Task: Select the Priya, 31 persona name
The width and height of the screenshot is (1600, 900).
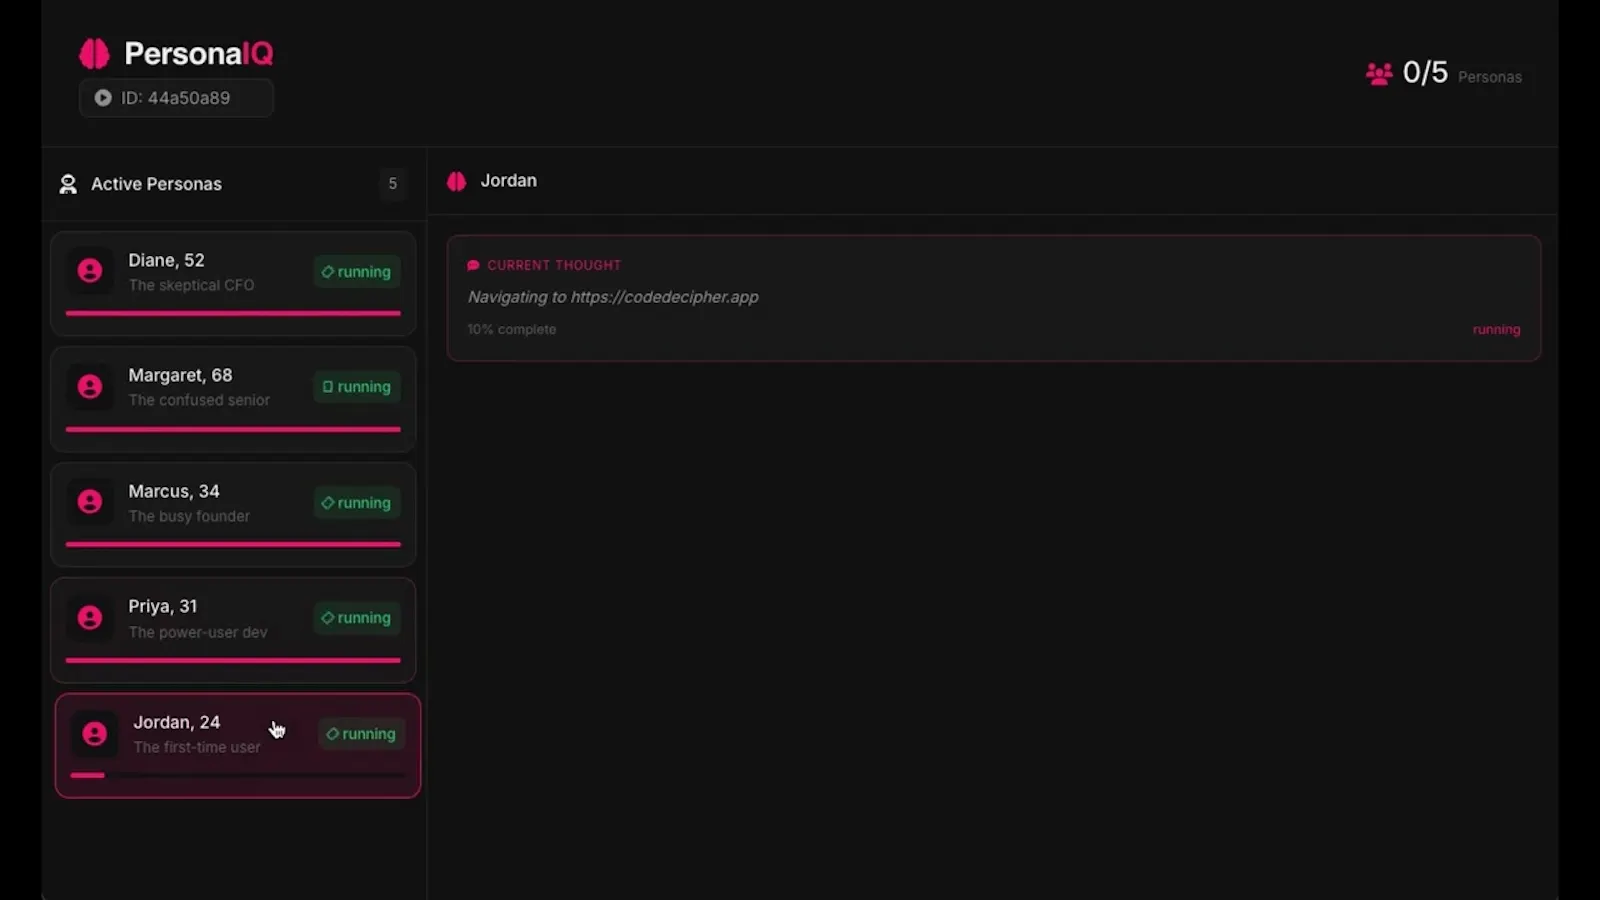Action: [163, 606]
